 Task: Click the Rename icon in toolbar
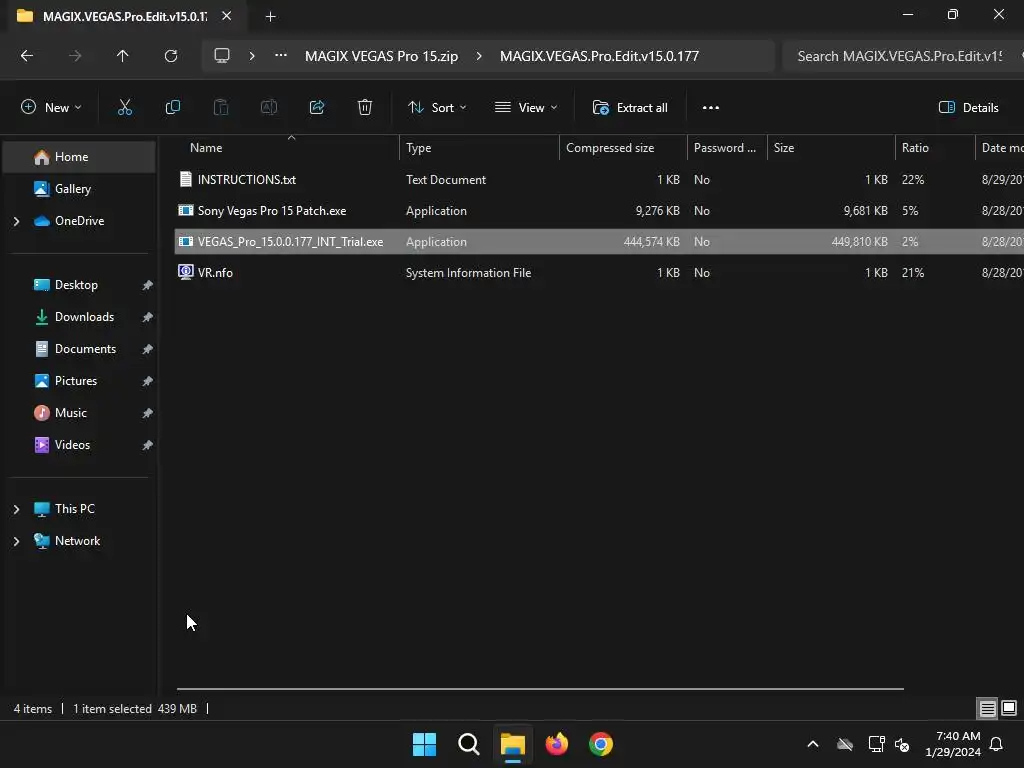click(x=269, y=108)
